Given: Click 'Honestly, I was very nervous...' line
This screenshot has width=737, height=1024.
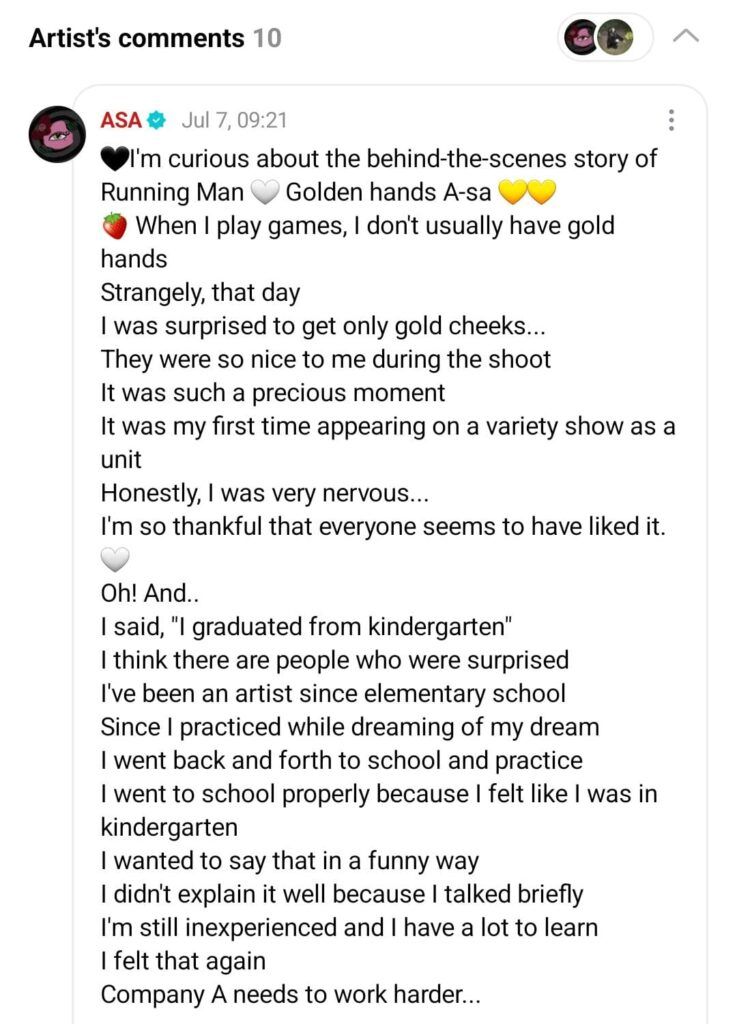Looking at the screenshot, I should point(264,493).
